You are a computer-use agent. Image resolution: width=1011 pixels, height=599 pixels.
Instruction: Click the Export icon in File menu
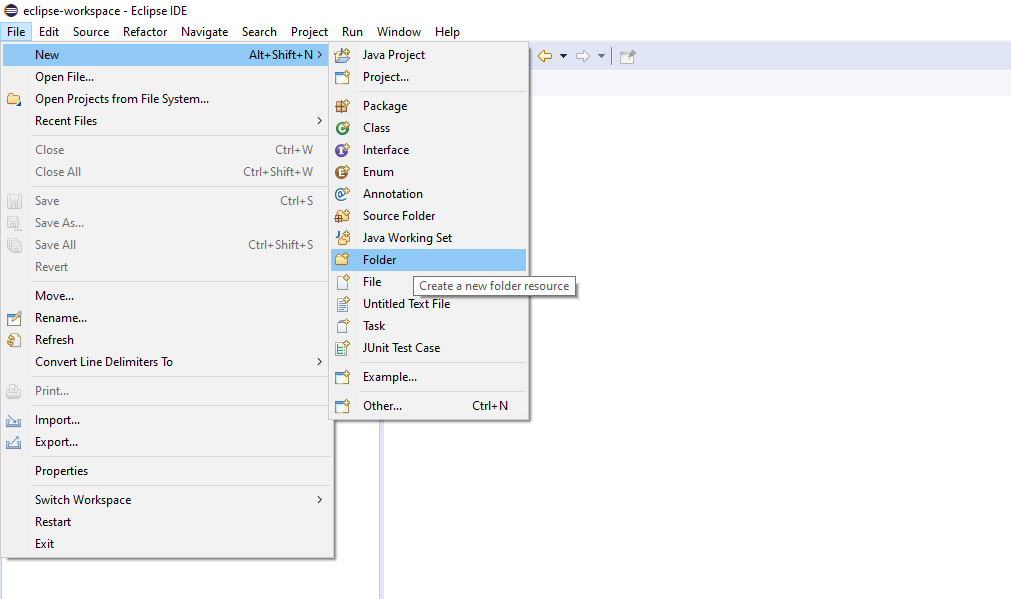[x=14, y=442]
